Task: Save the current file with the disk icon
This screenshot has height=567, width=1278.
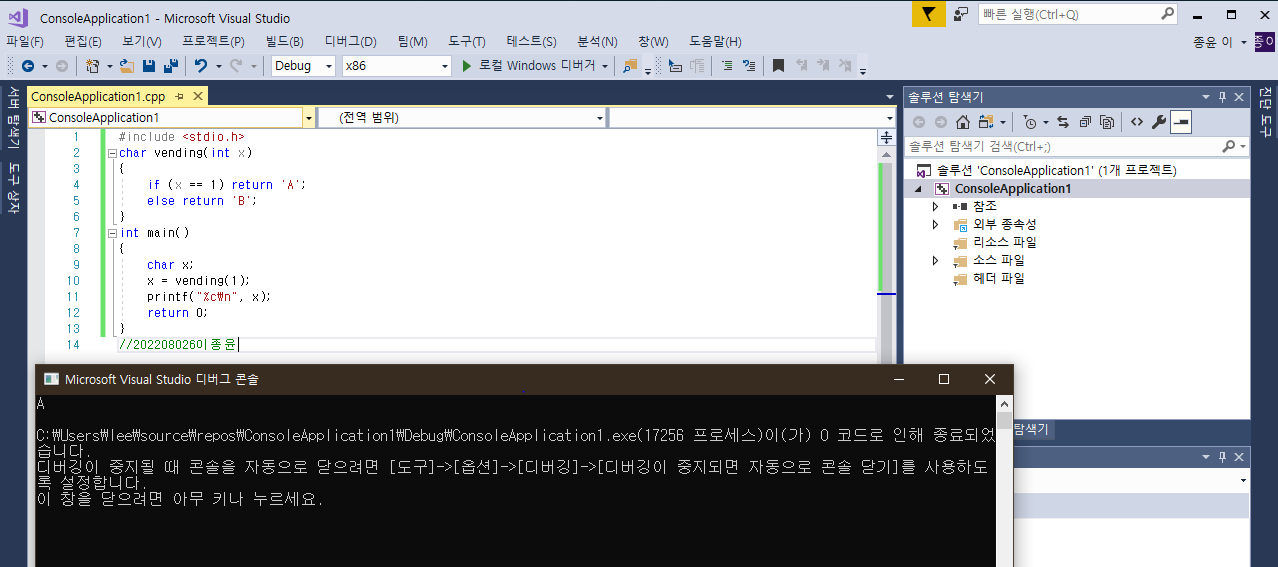Action: tap(149, 66)
